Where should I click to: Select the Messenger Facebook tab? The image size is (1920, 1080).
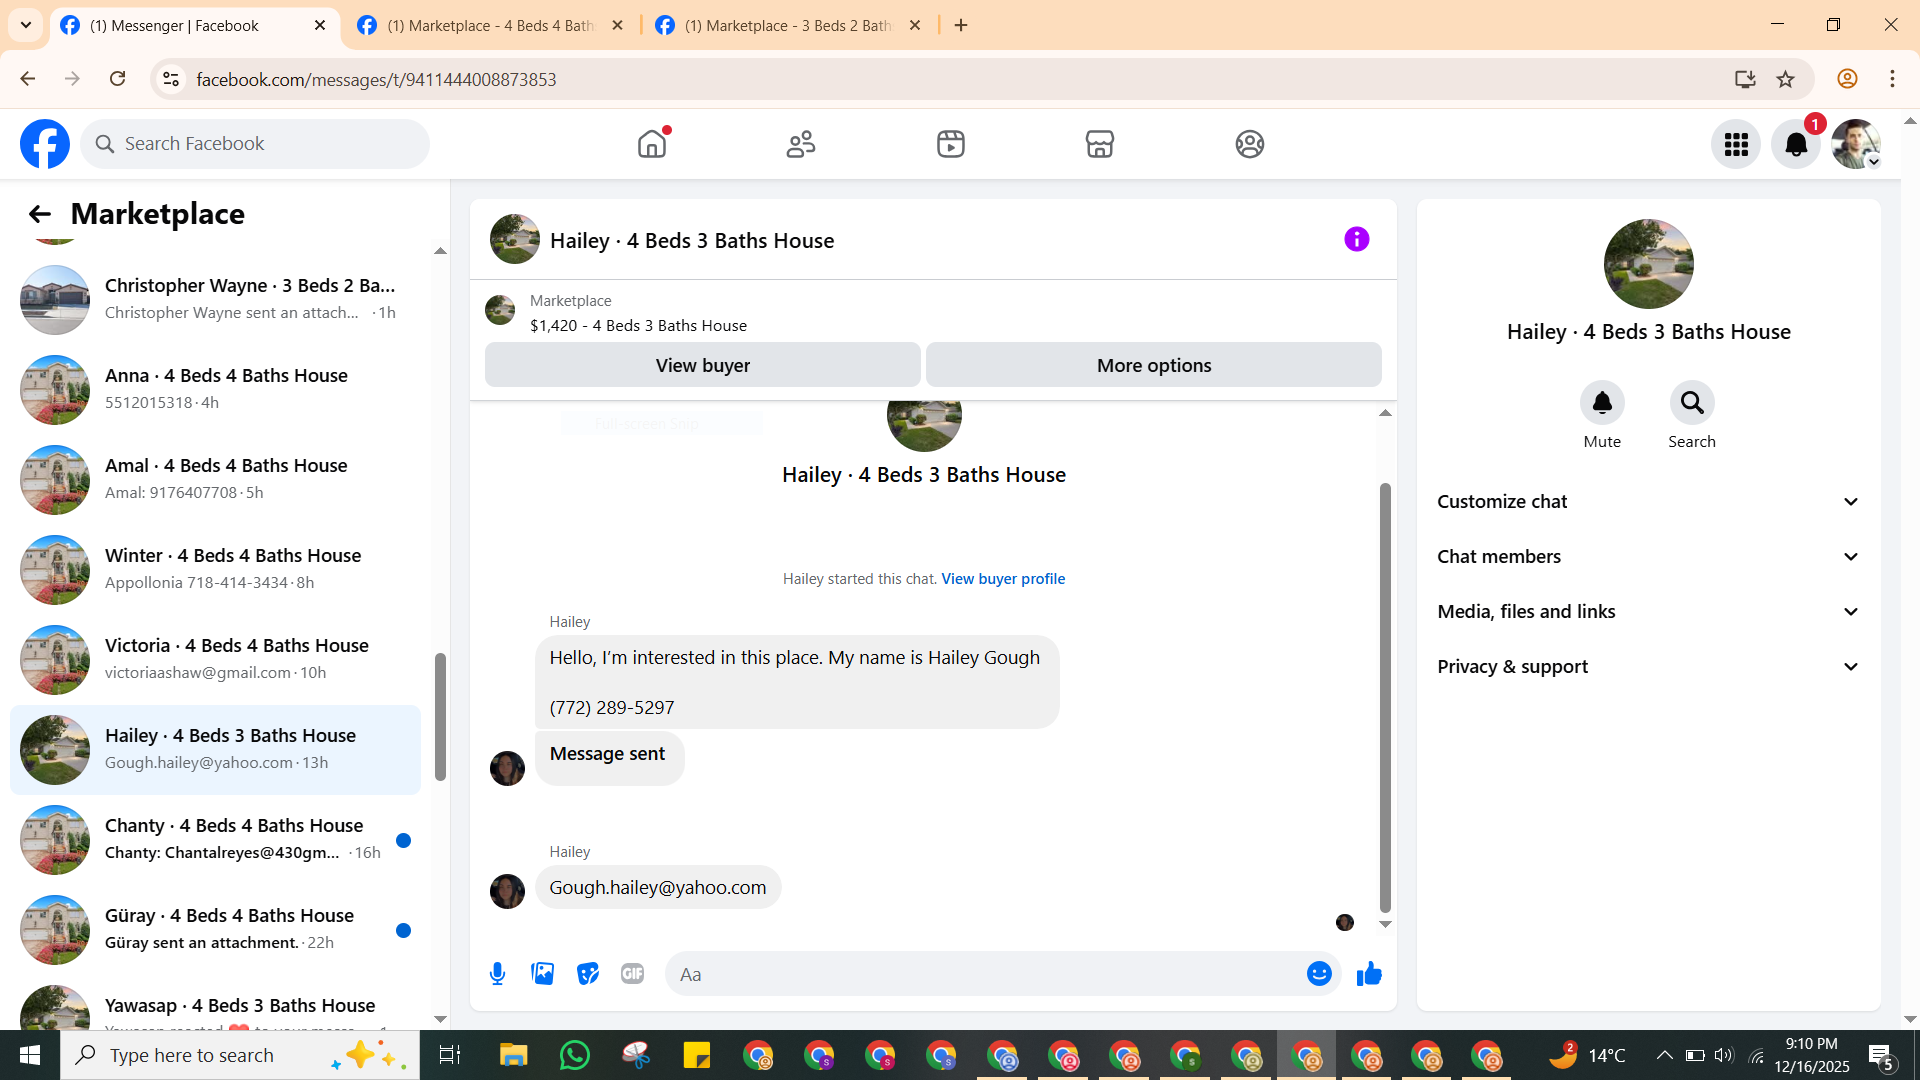tap(195, 26)
